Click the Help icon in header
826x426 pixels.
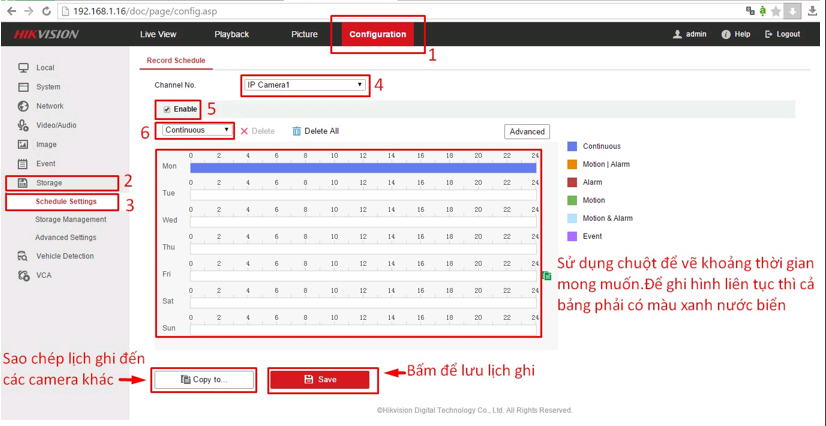click(726, 34)
